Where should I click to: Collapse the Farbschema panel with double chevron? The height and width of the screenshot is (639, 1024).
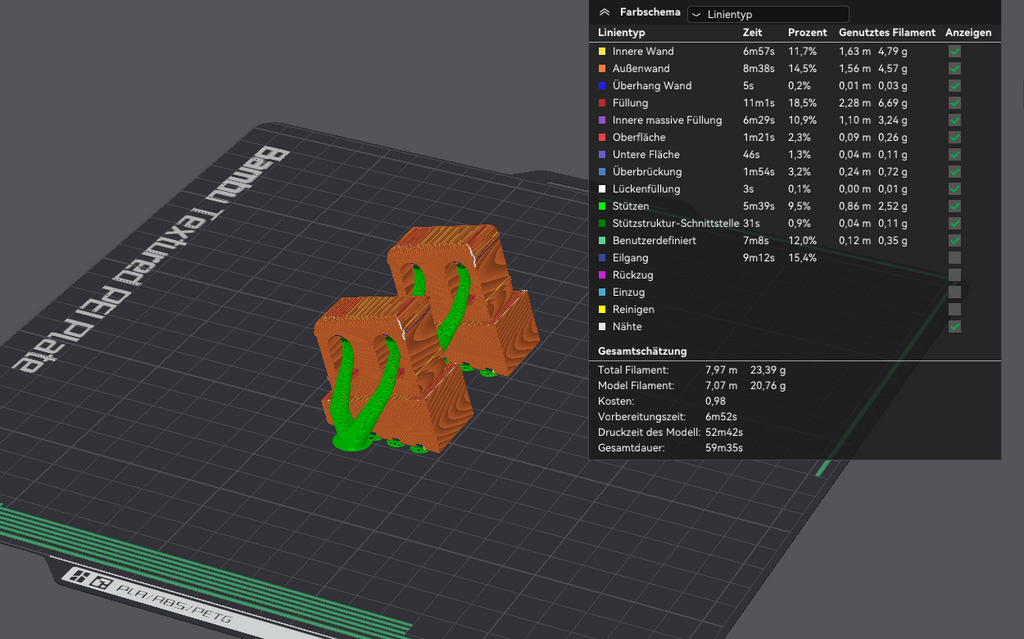[604, 12]
